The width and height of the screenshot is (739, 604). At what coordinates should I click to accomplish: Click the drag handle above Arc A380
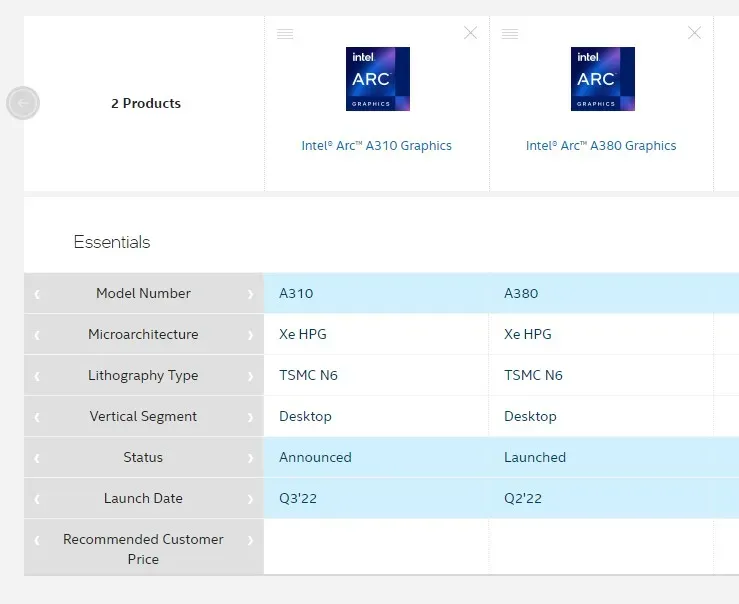pos(510,34)
